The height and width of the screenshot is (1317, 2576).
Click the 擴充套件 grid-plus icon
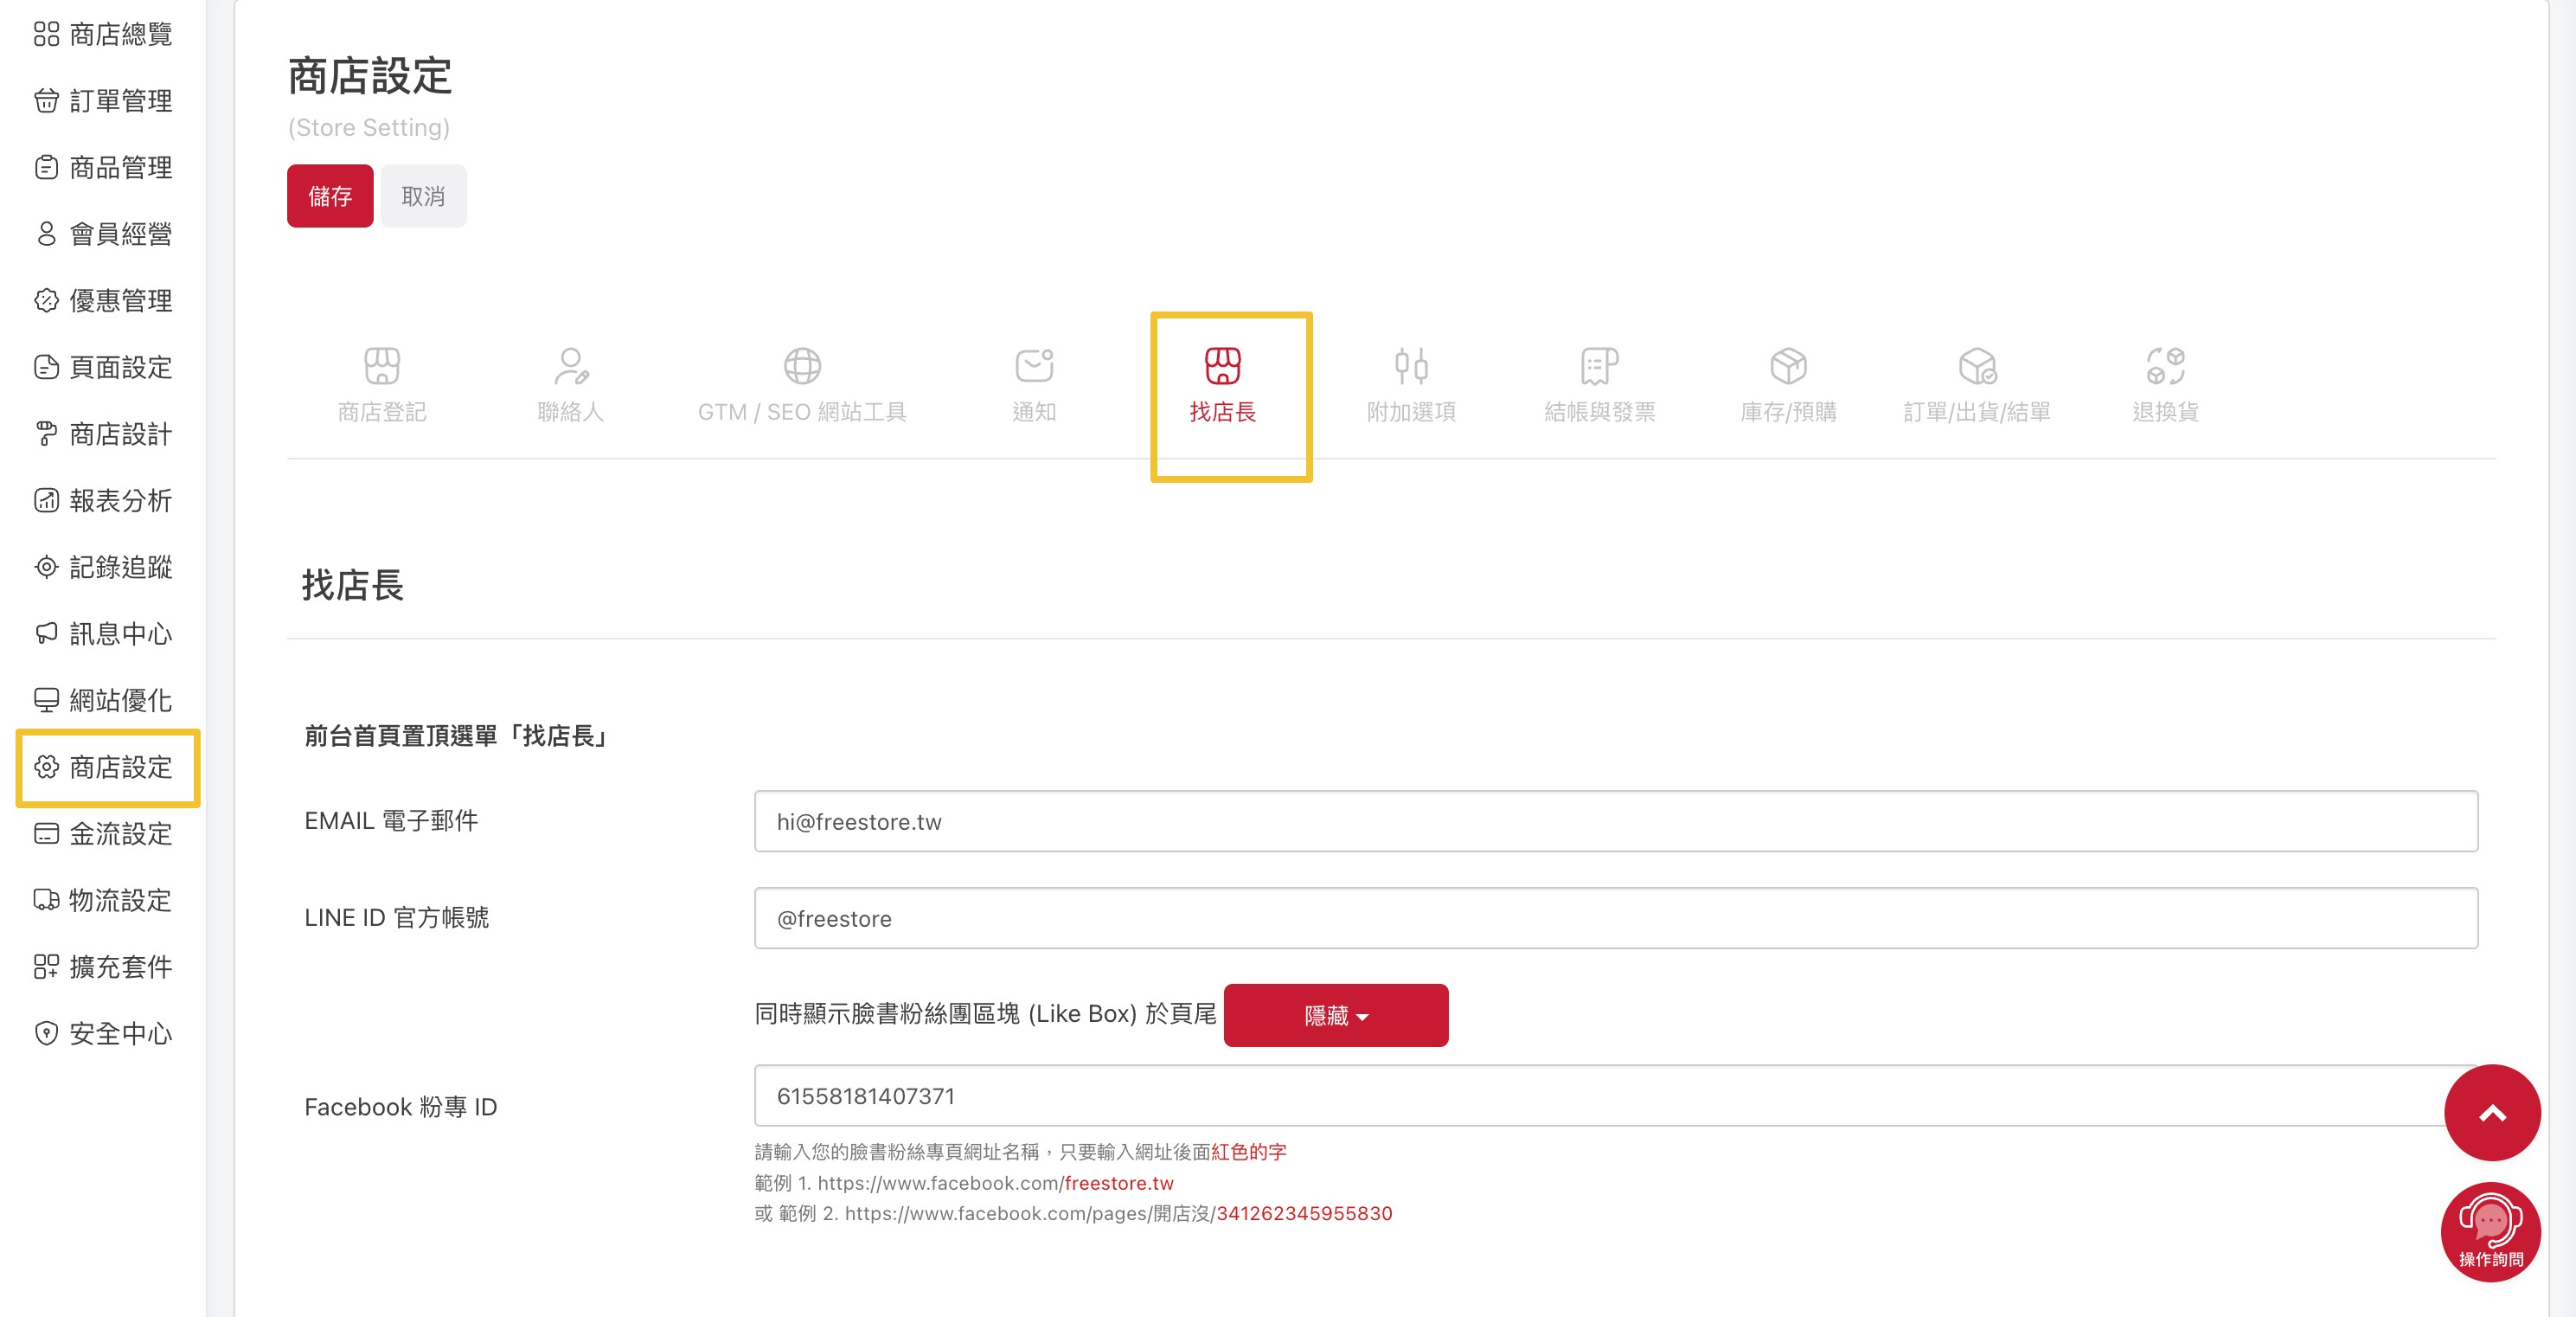[46, 967]
